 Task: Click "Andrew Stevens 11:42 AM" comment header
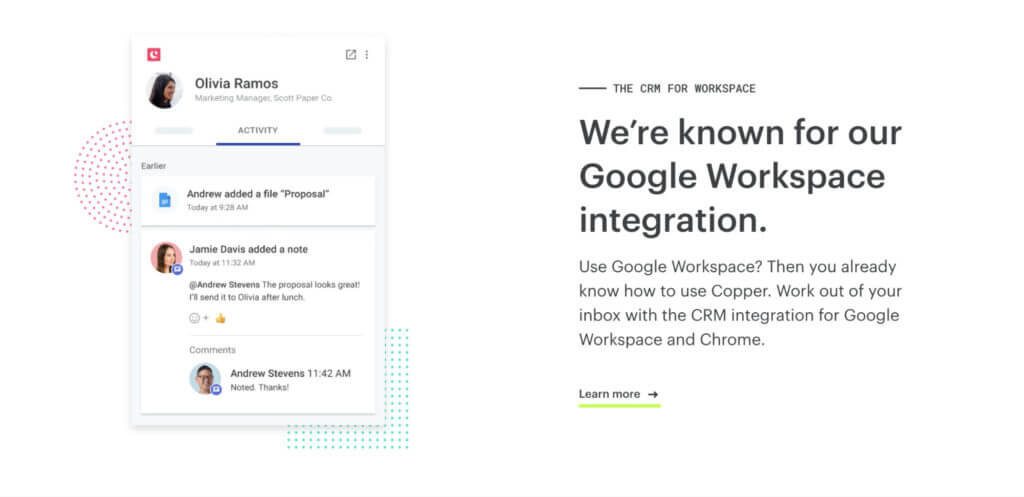click(x=291, y=374)
